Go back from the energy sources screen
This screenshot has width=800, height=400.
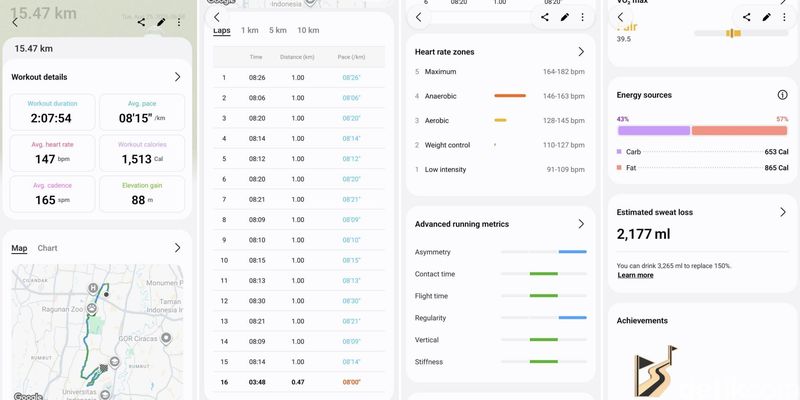[620, 17]
